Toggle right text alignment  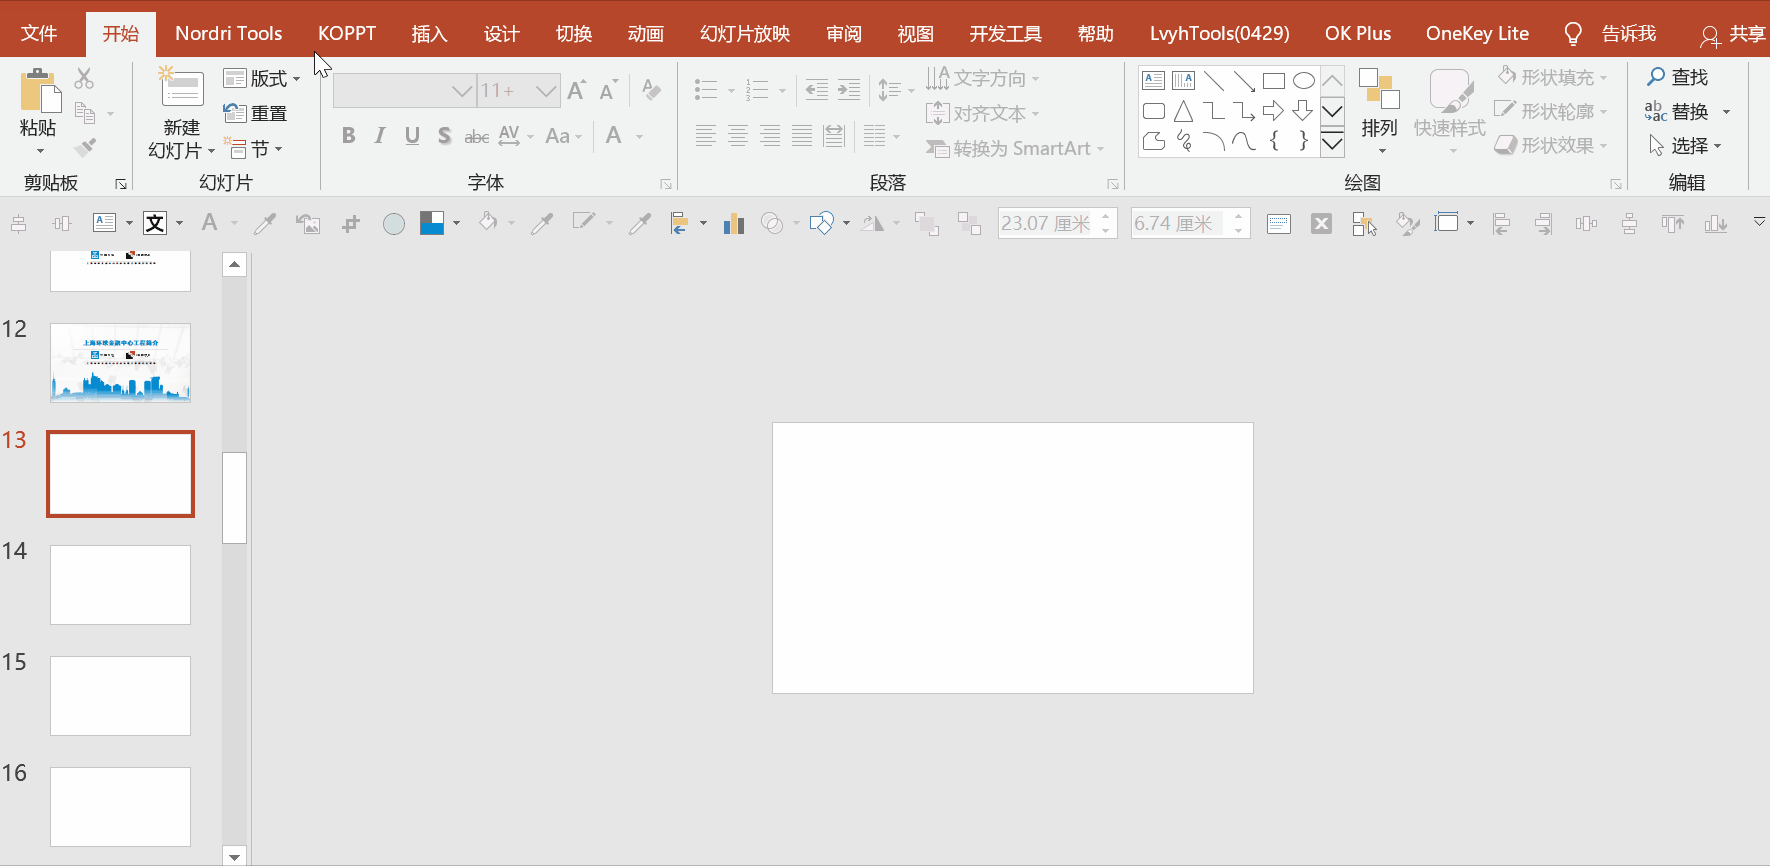point(770,135)
